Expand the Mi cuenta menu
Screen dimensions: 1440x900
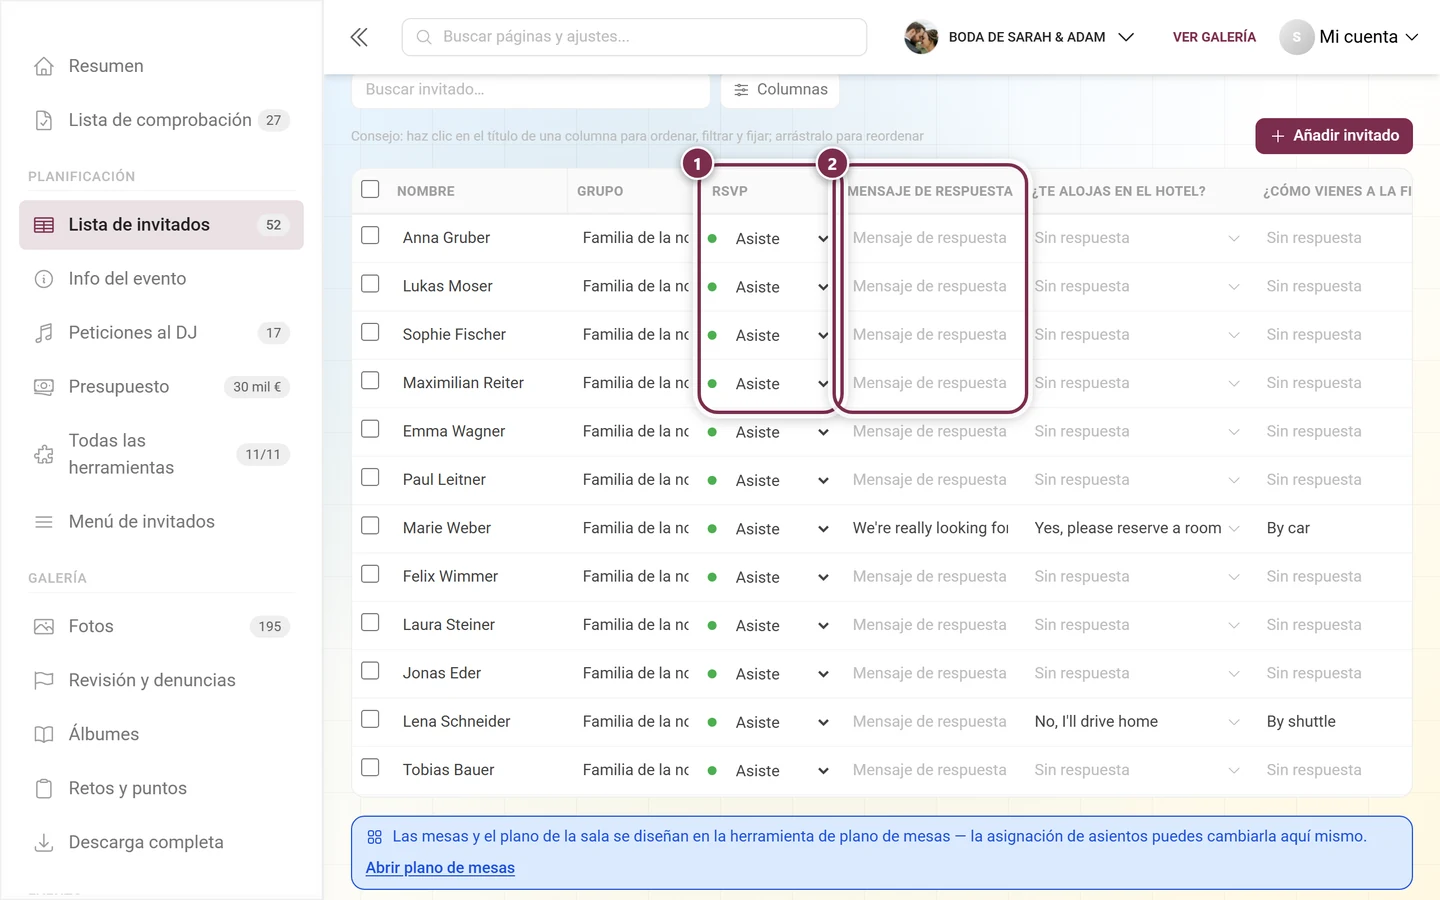tap(1349, 37)
